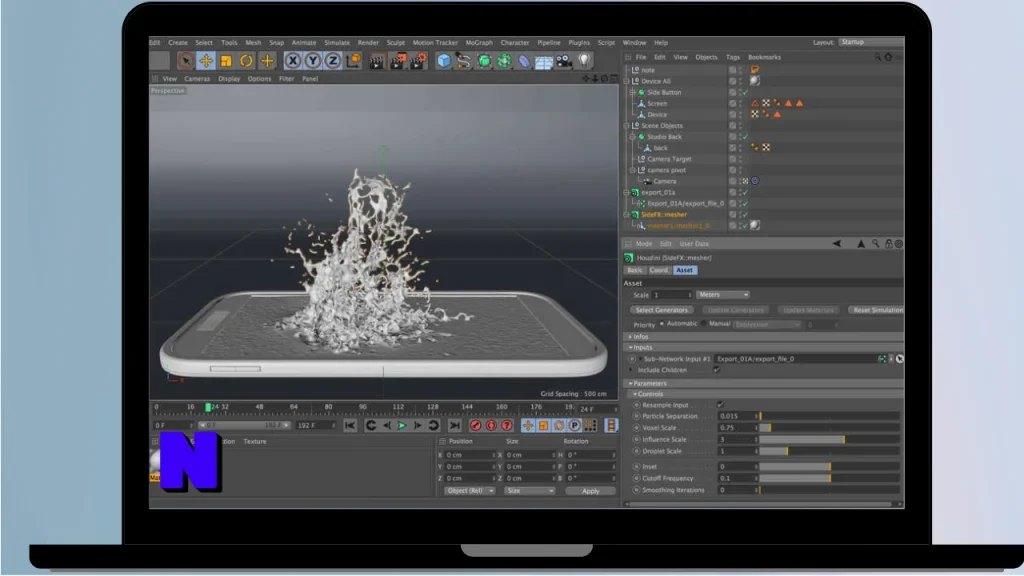Click the back arrow in Attribute Manager
The height and width of the screenshot is (576, 1024).
coord(837,244)
